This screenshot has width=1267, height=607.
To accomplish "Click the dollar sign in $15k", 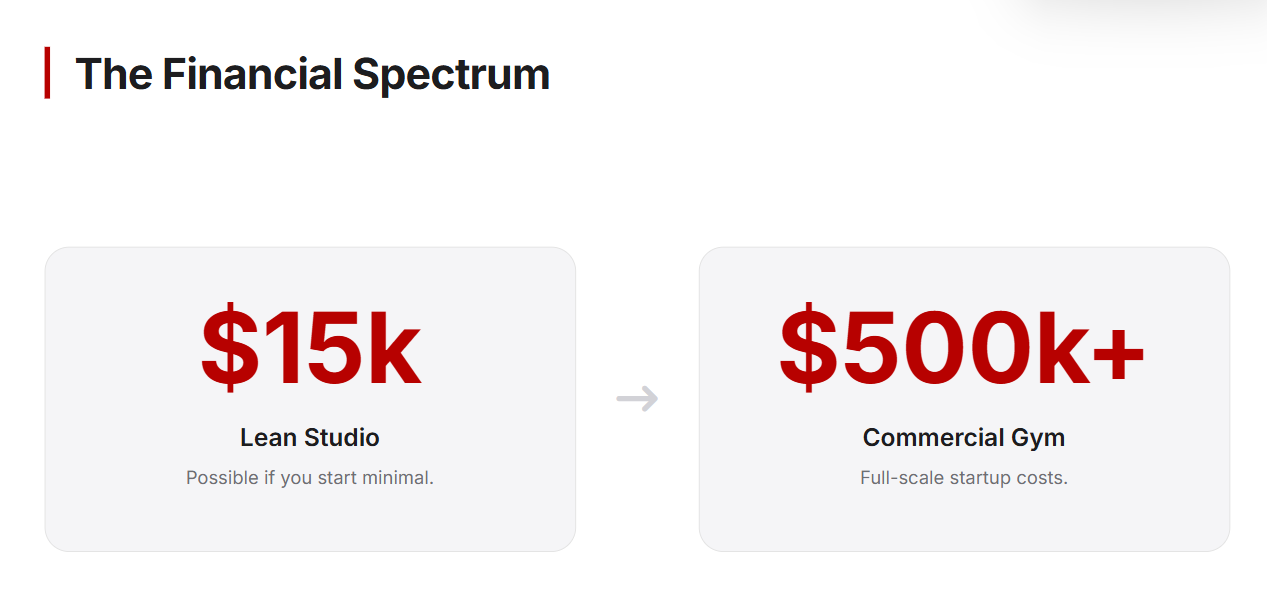I will [x=225, y=348].
